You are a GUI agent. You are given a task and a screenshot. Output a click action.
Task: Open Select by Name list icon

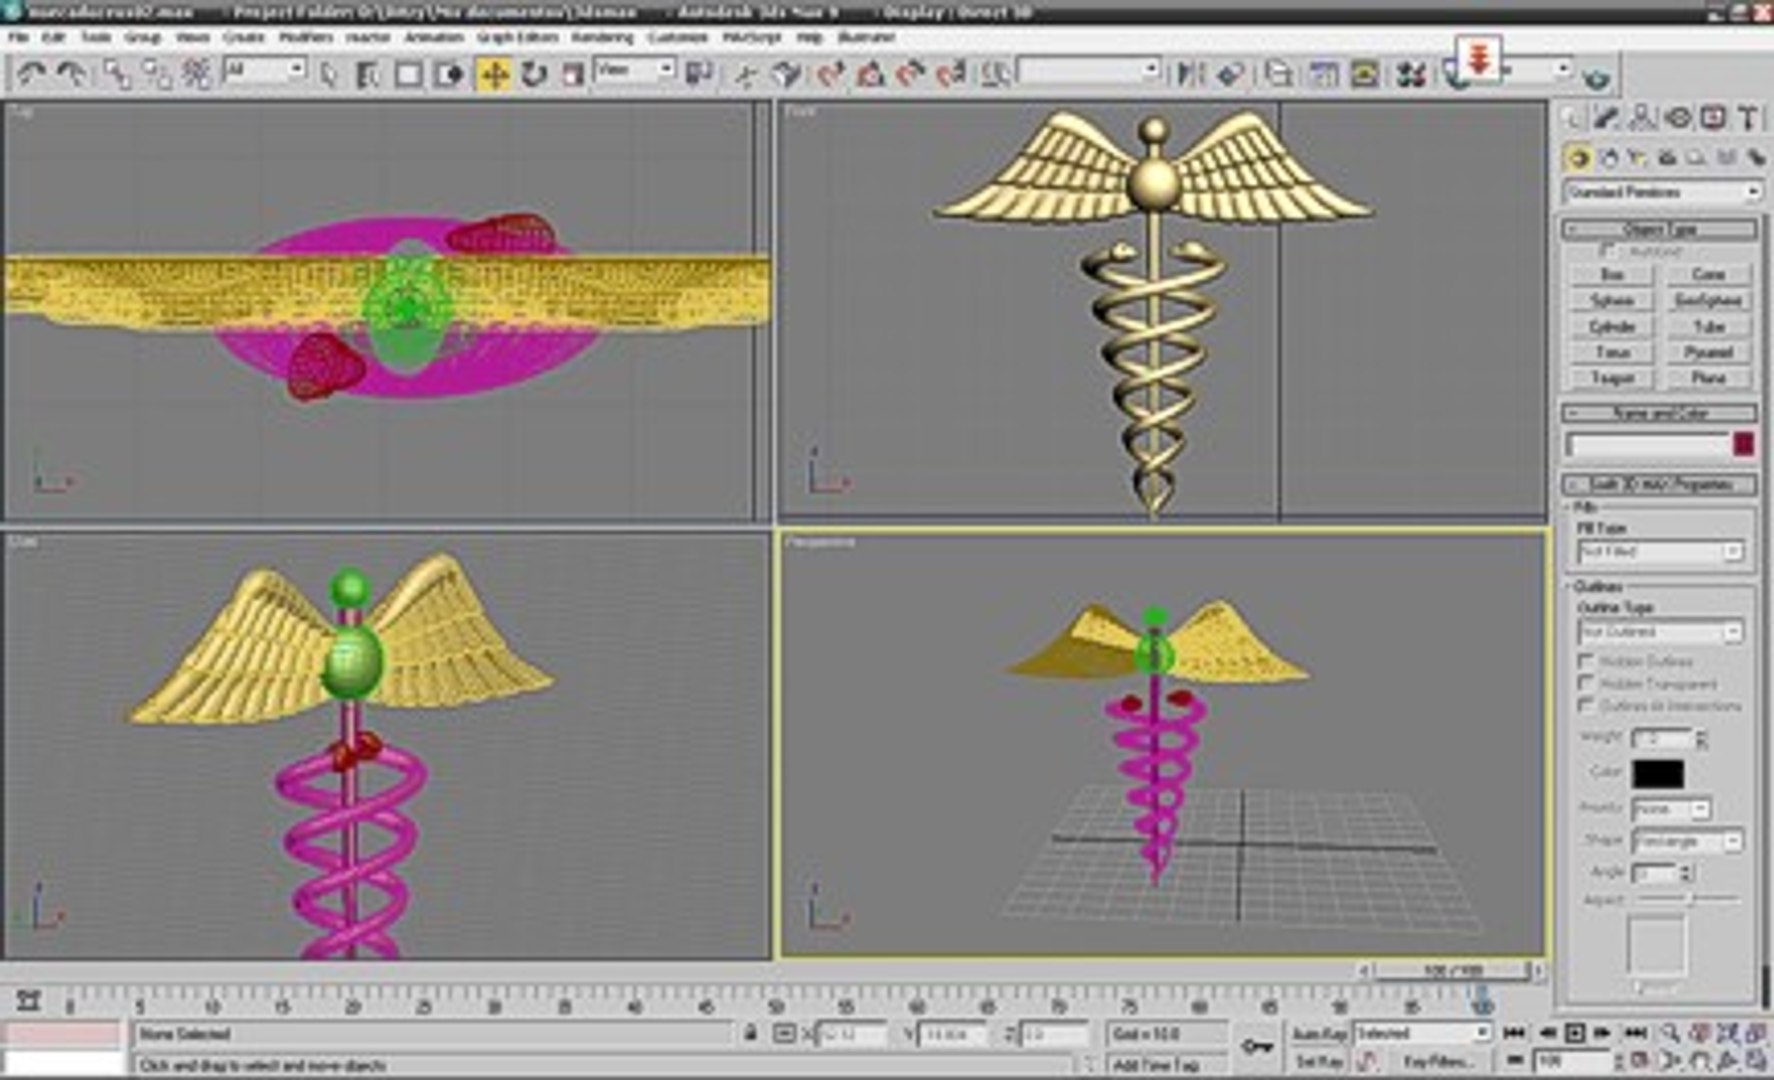[368, 75]
